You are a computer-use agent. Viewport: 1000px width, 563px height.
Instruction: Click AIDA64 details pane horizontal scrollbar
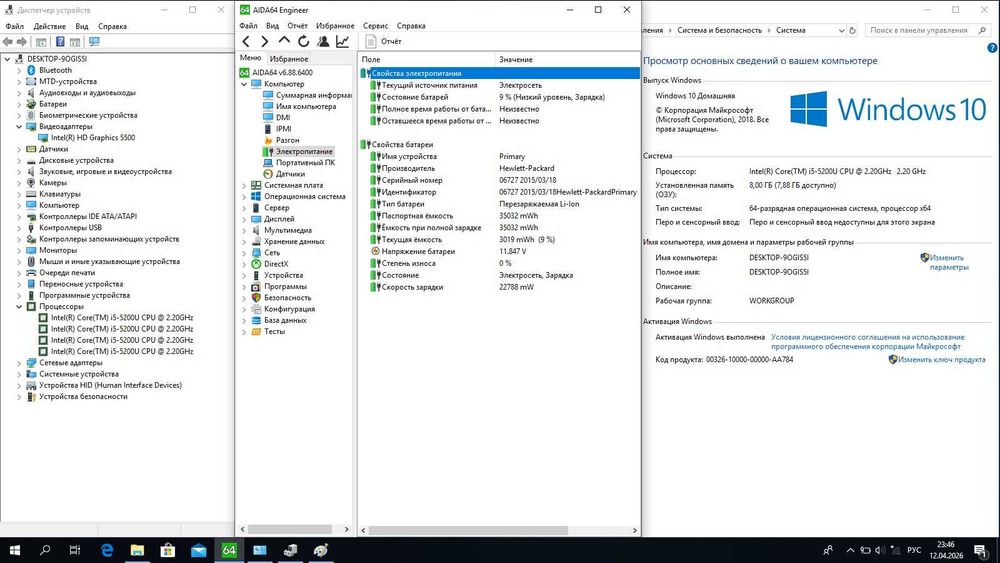[x=468, y=530]
